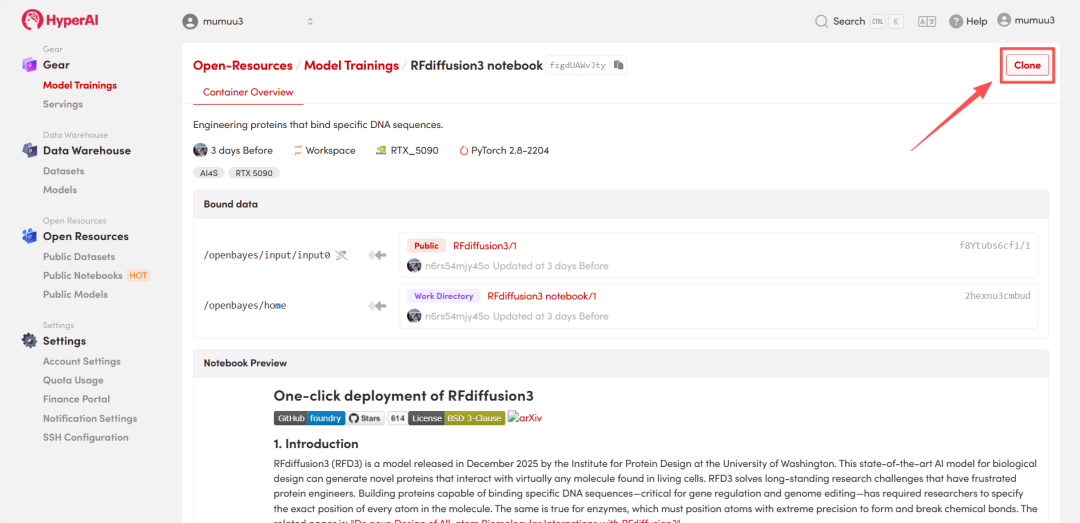The height and width of the screenshot is (523, 1080).
Task: Open the Search magnifier in the top bar
Action: 822,21
